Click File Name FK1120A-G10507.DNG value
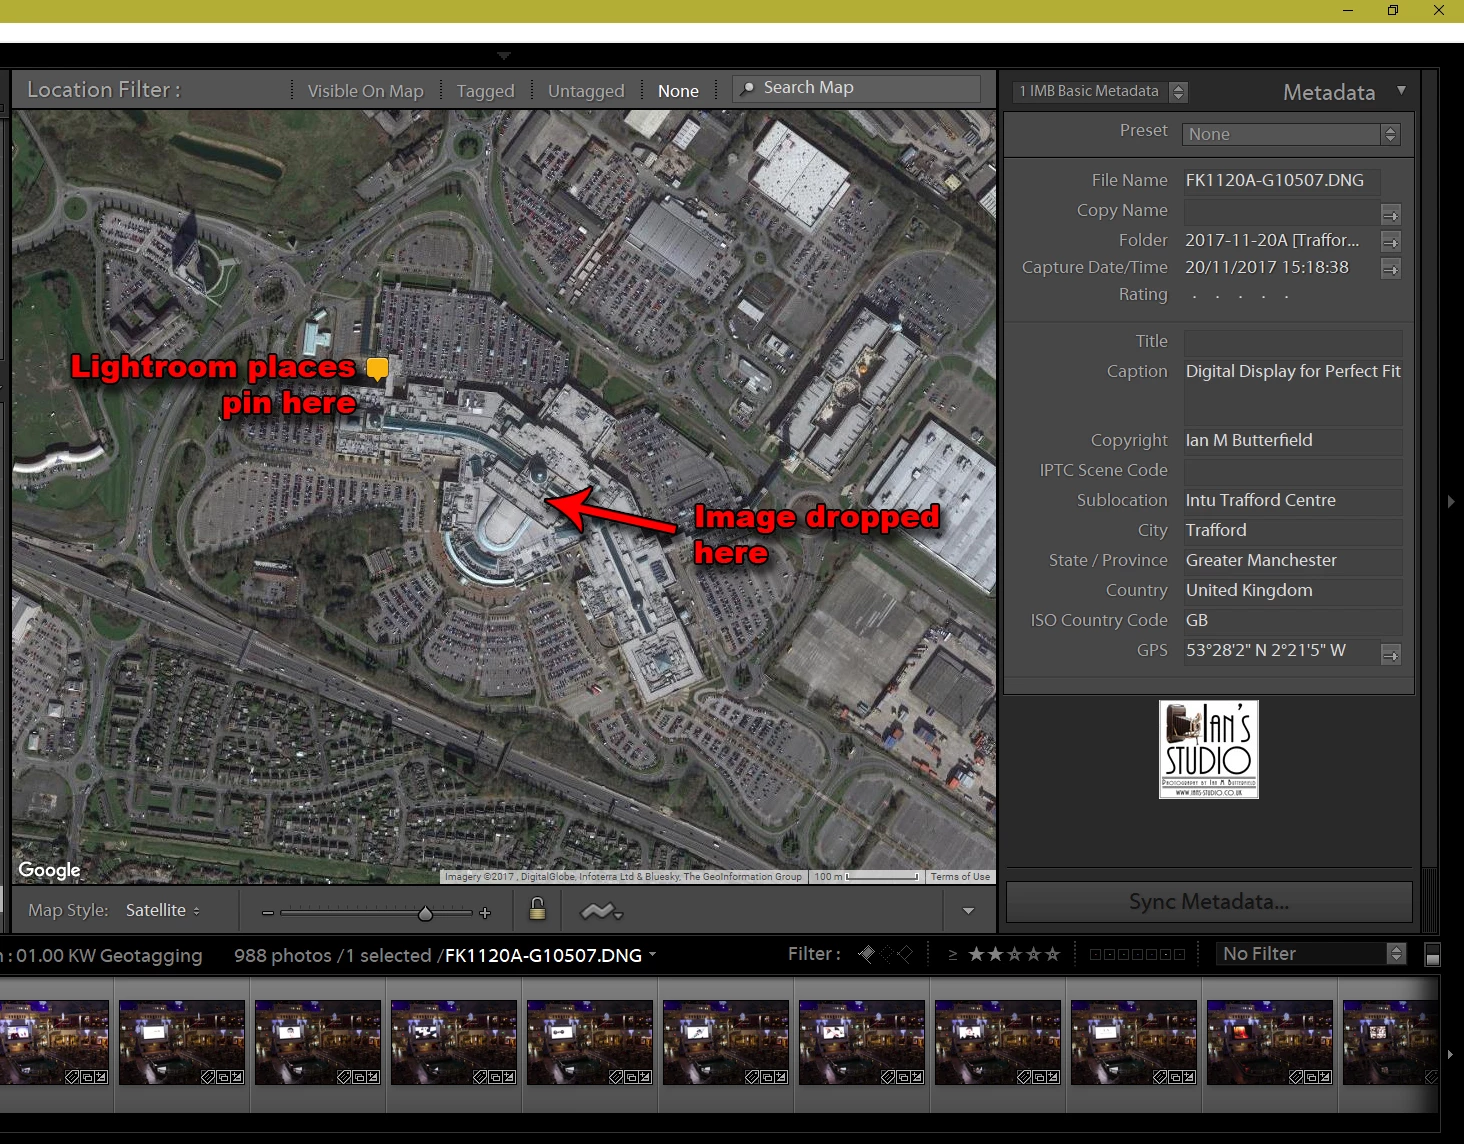1464x1144 pixels. (x=1274, y=181)
